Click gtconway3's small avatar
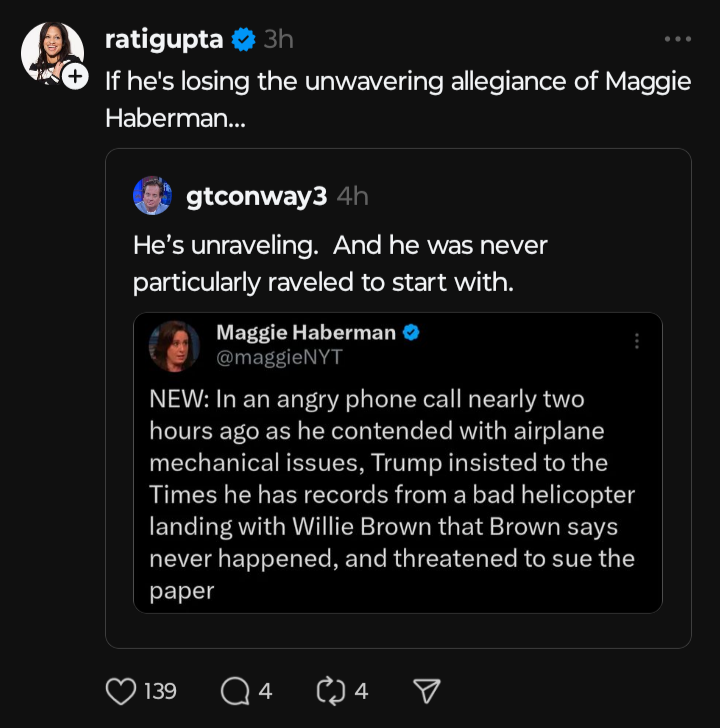720x728 pixels. click(x=152, y=195)
